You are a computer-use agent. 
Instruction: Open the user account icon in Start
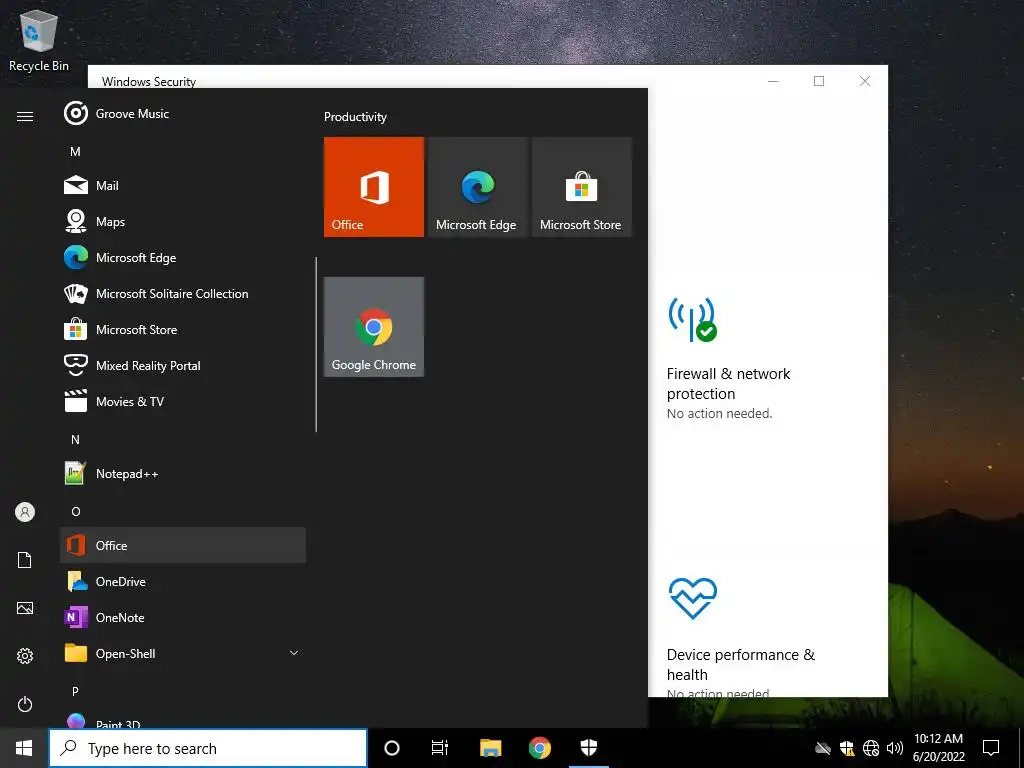point(25,512)
